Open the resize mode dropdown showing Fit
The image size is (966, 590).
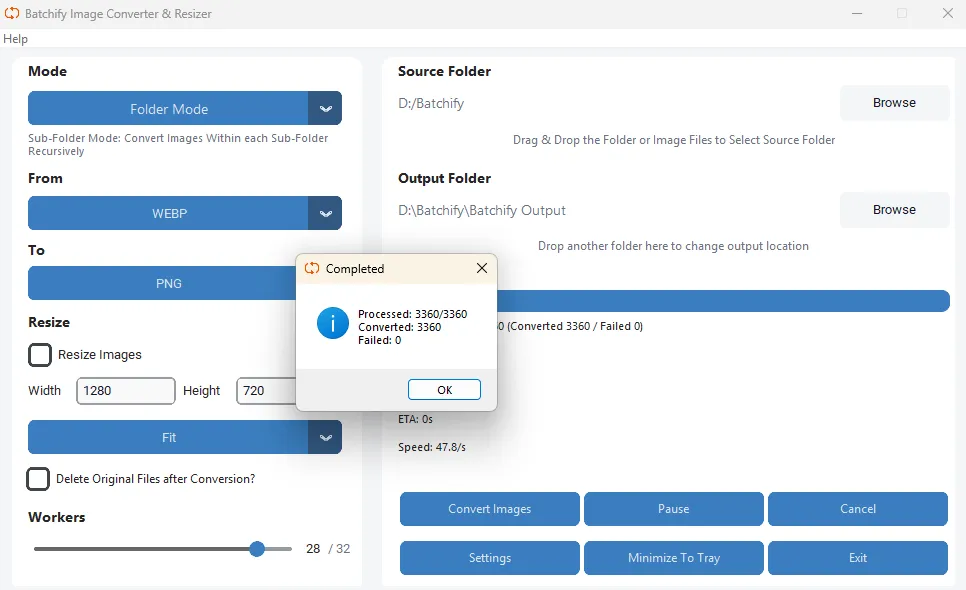[x=170, y=437]
